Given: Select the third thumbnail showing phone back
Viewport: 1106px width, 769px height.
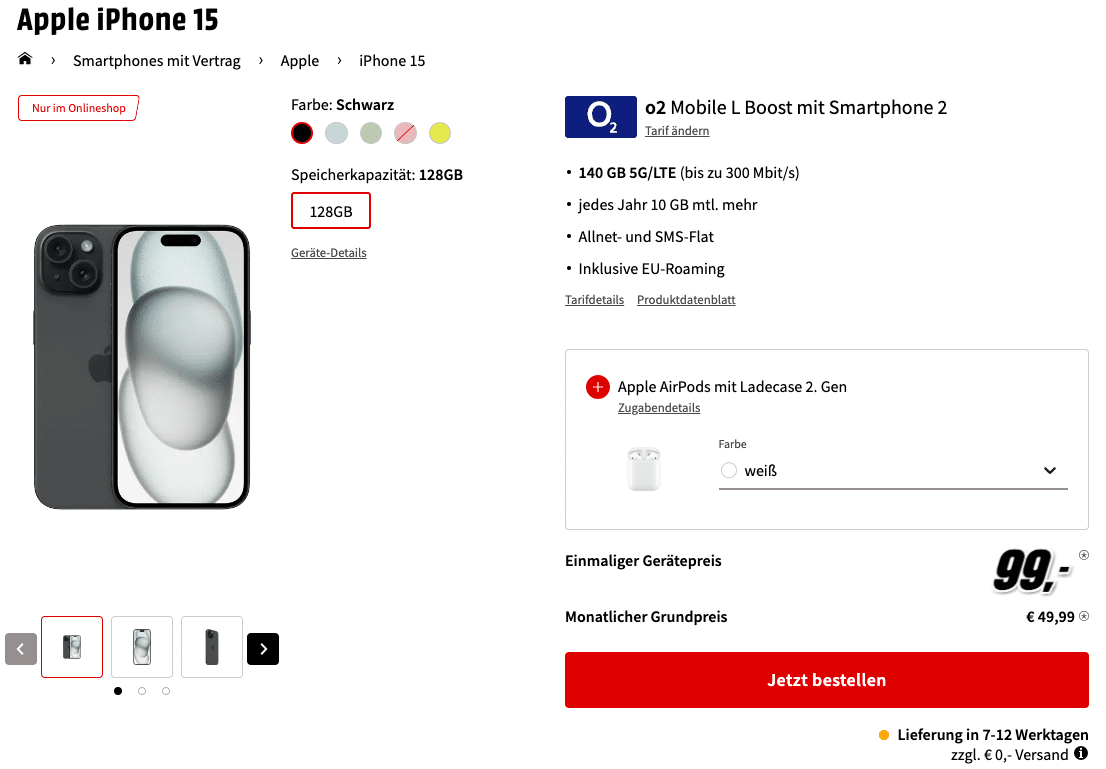Looking at the screenshot, I should [212, 647].
